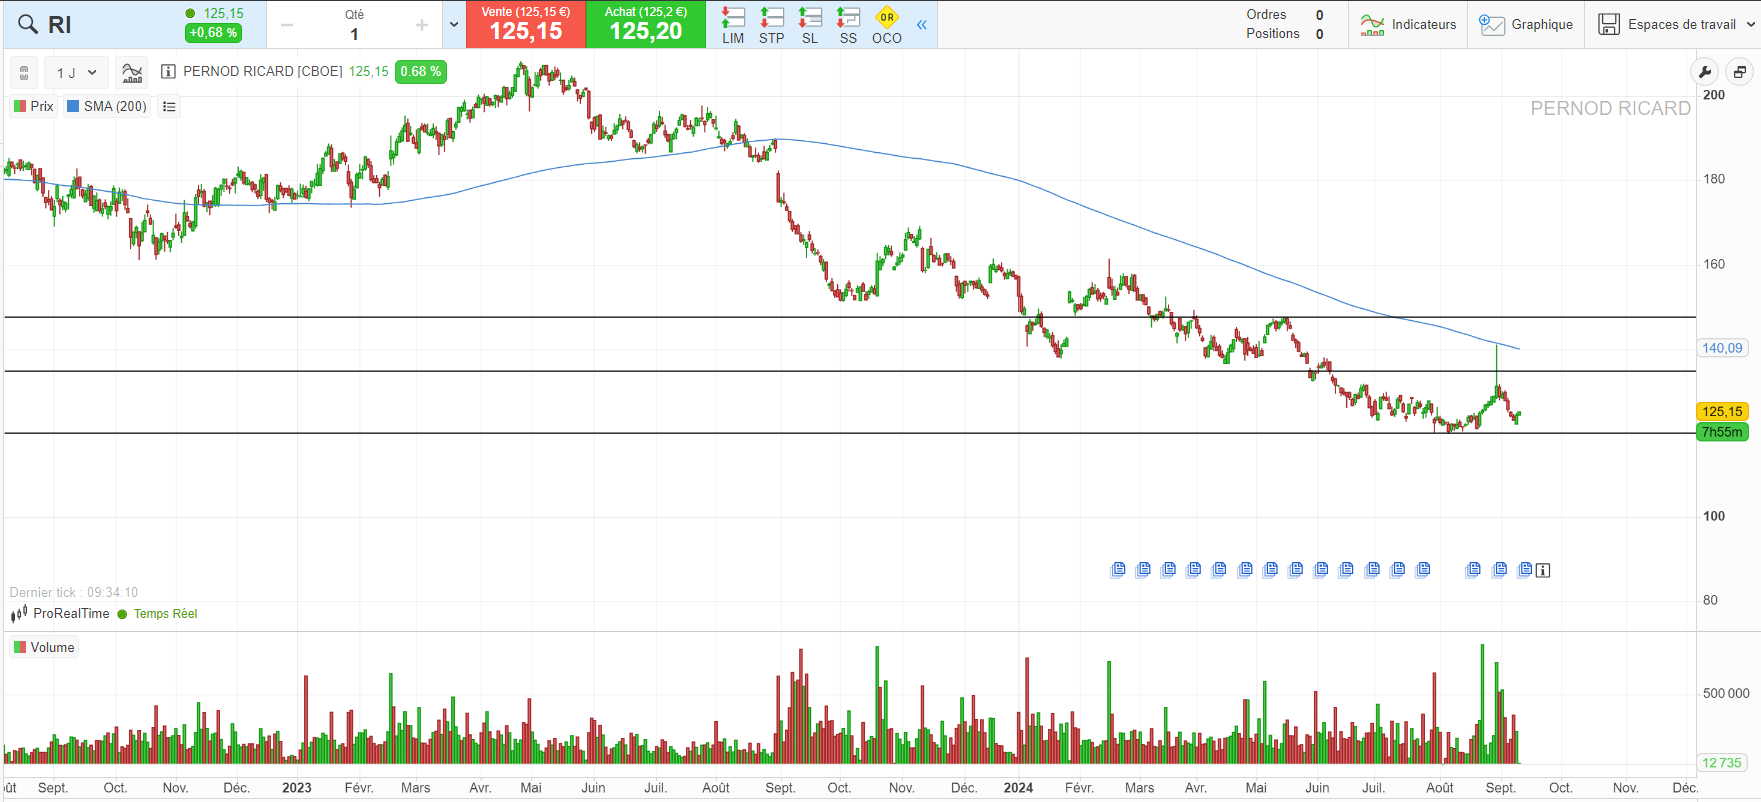
Task: Detach chart using the window icon
Action: point(1740,72)
